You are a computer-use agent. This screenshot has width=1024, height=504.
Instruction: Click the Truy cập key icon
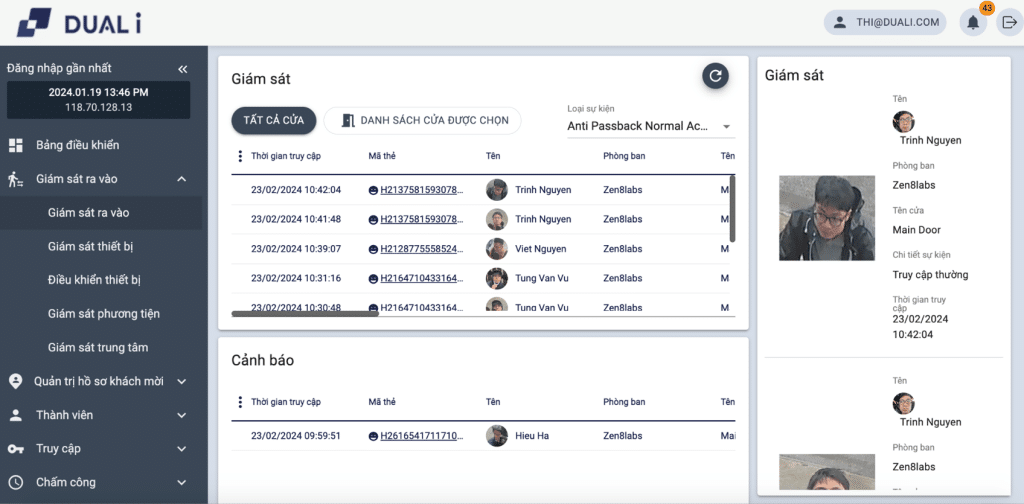point(16,449)
